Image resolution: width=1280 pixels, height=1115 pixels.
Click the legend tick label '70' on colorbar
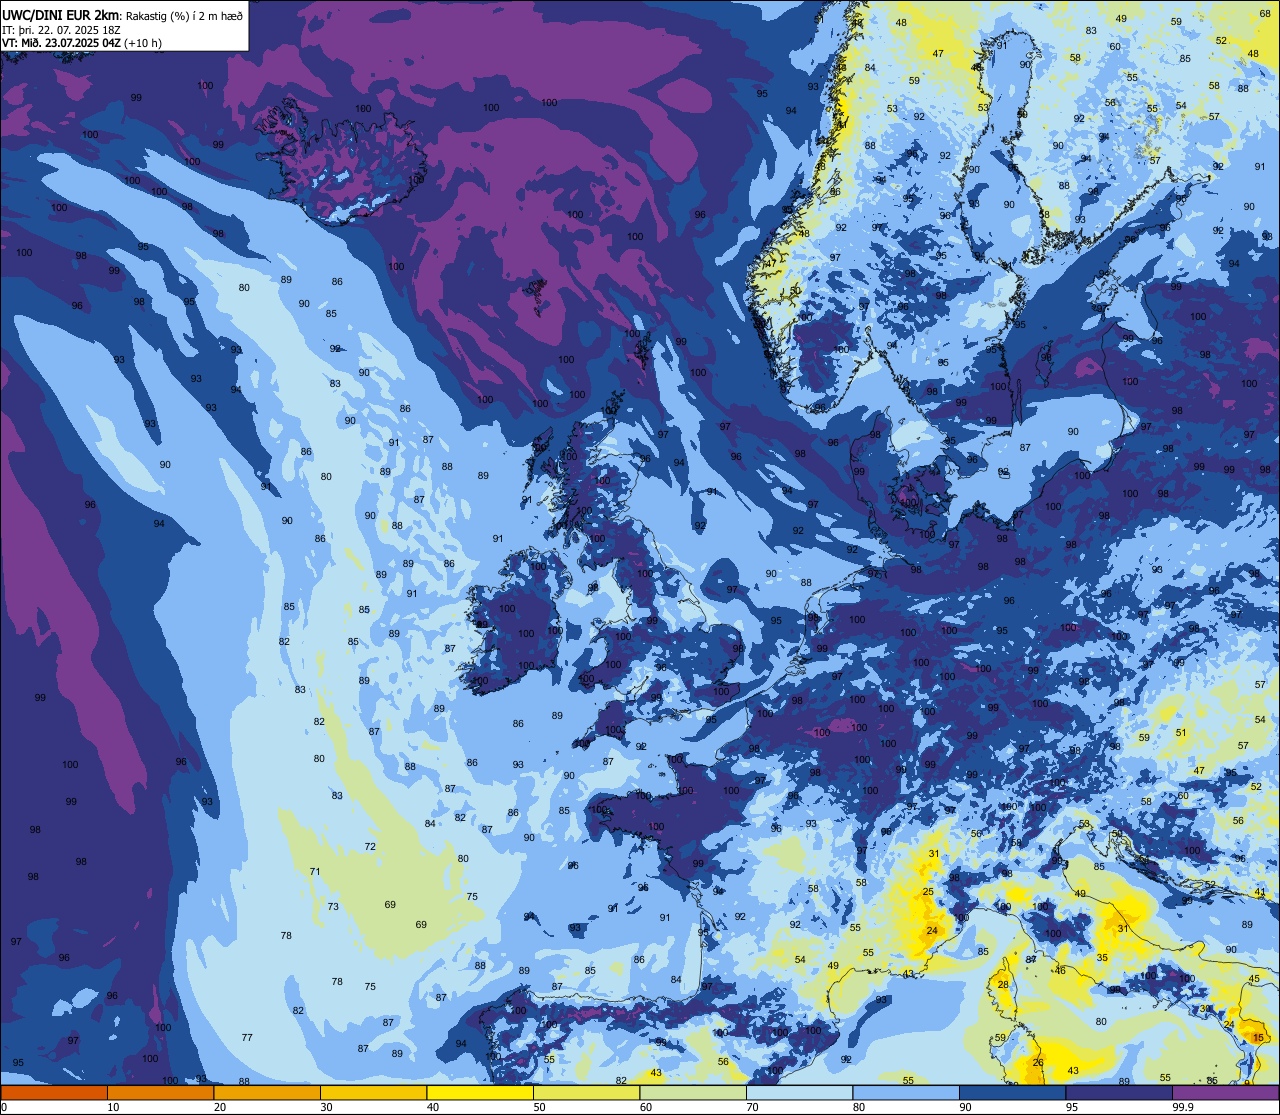(752, 1107)
